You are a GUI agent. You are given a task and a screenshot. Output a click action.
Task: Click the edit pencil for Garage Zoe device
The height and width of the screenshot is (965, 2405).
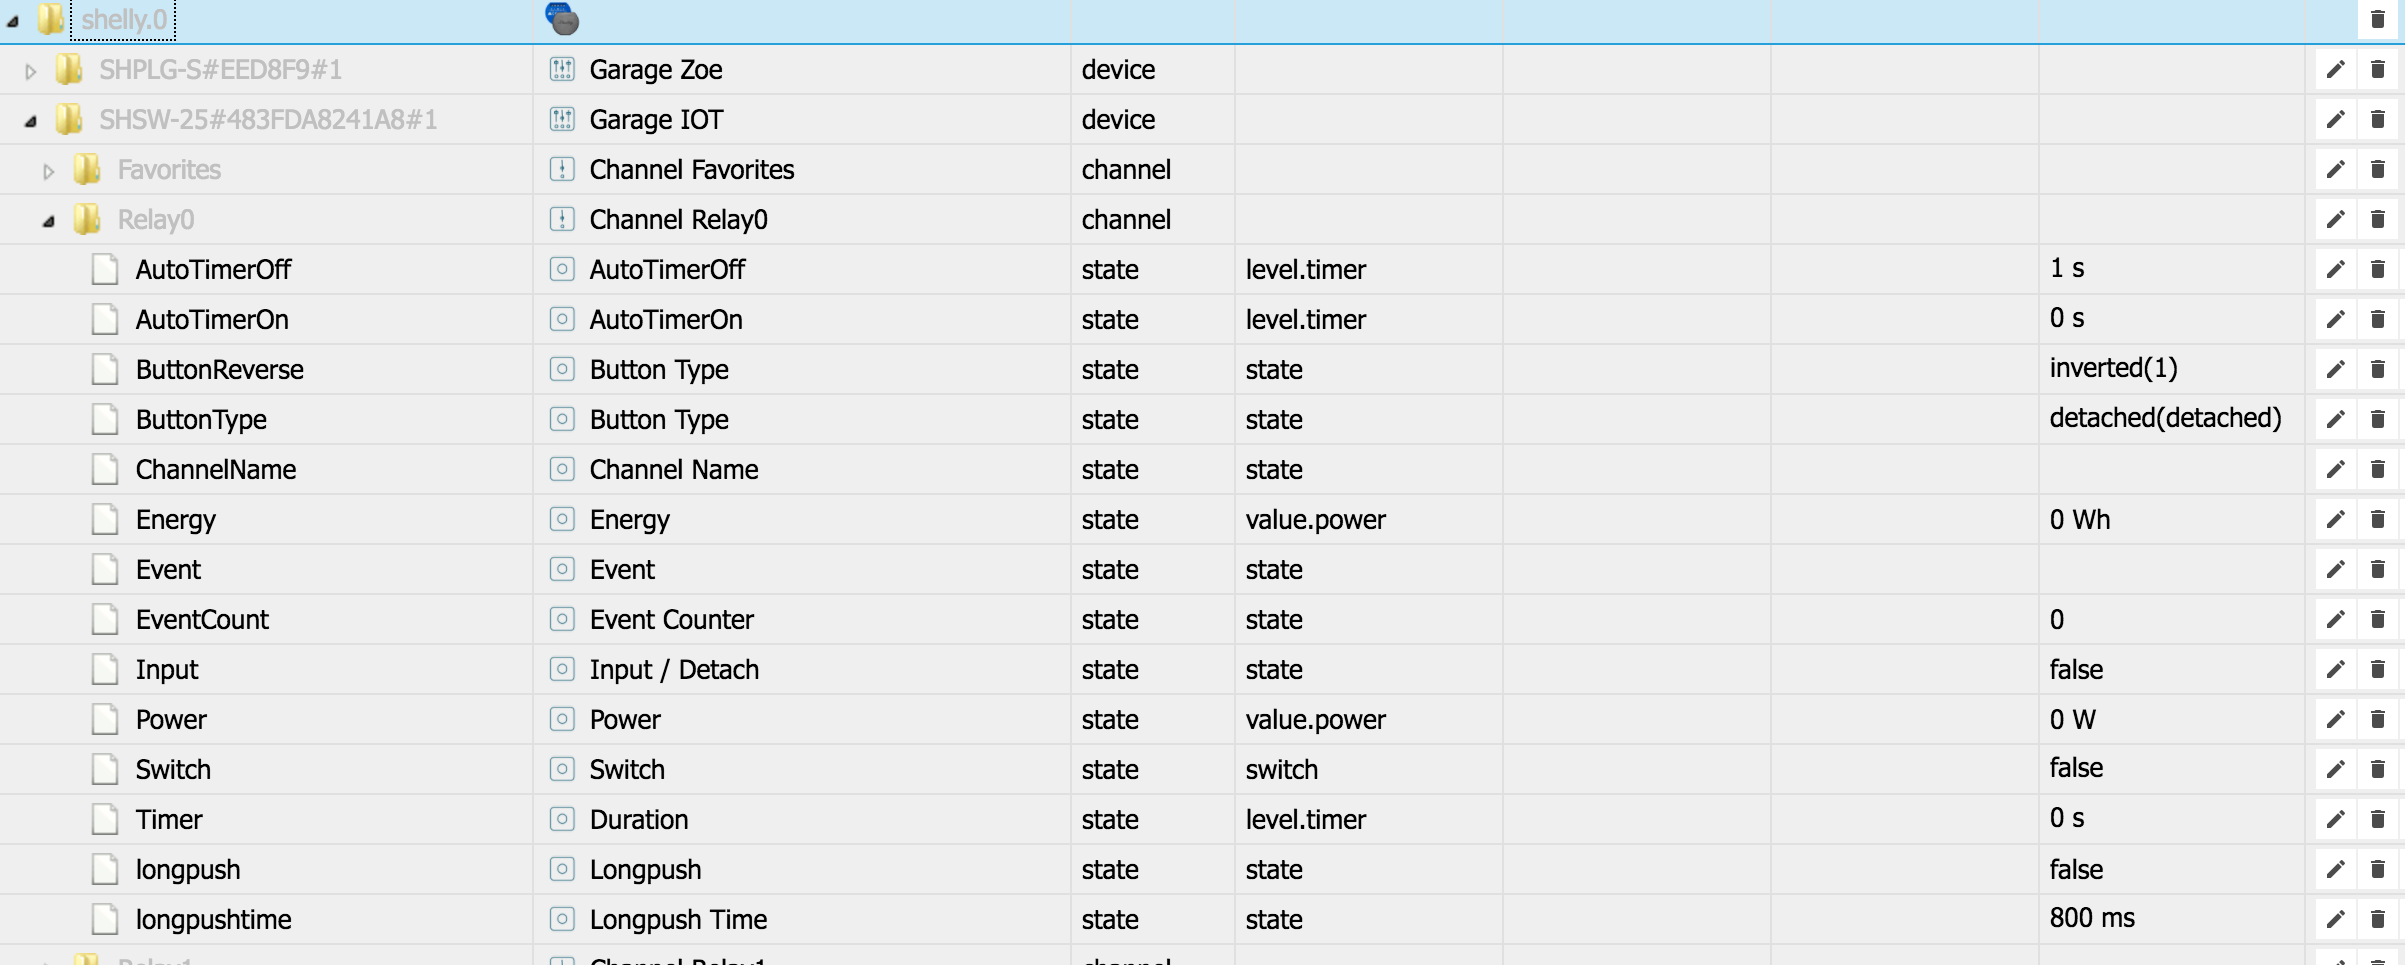pyautogui.click(x=2335, y=70)
